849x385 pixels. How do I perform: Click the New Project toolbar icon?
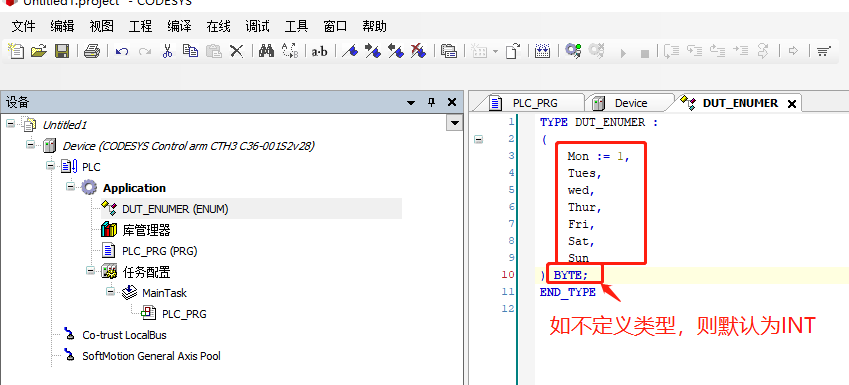tap(17, 51)
